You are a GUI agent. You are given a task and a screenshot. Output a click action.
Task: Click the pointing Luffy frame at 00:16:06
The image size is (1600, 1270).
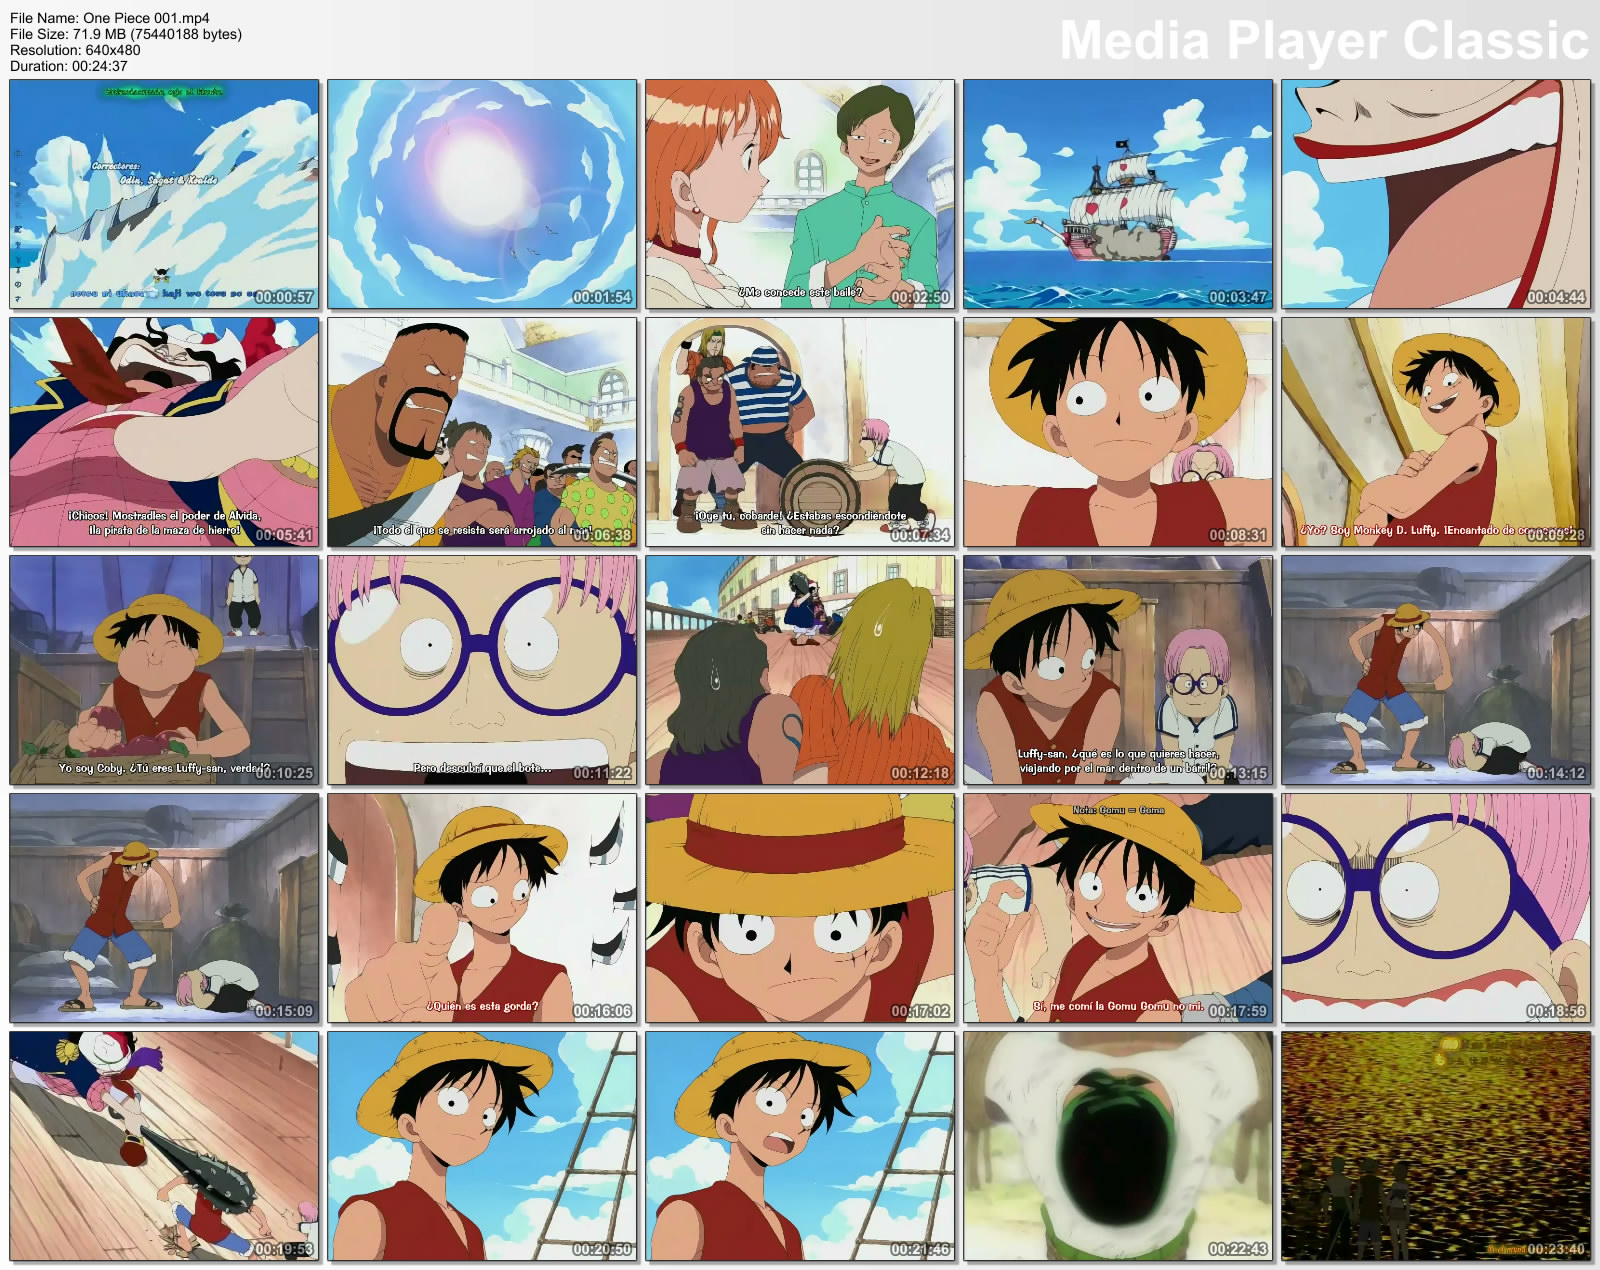[x=482, y=908]
